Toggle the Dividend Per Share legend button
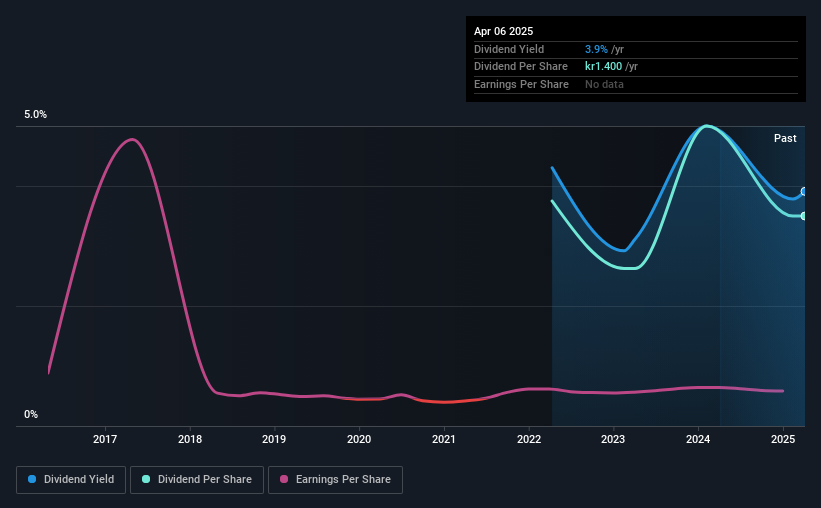Screen dimensions: 821x508 [197, 480]
